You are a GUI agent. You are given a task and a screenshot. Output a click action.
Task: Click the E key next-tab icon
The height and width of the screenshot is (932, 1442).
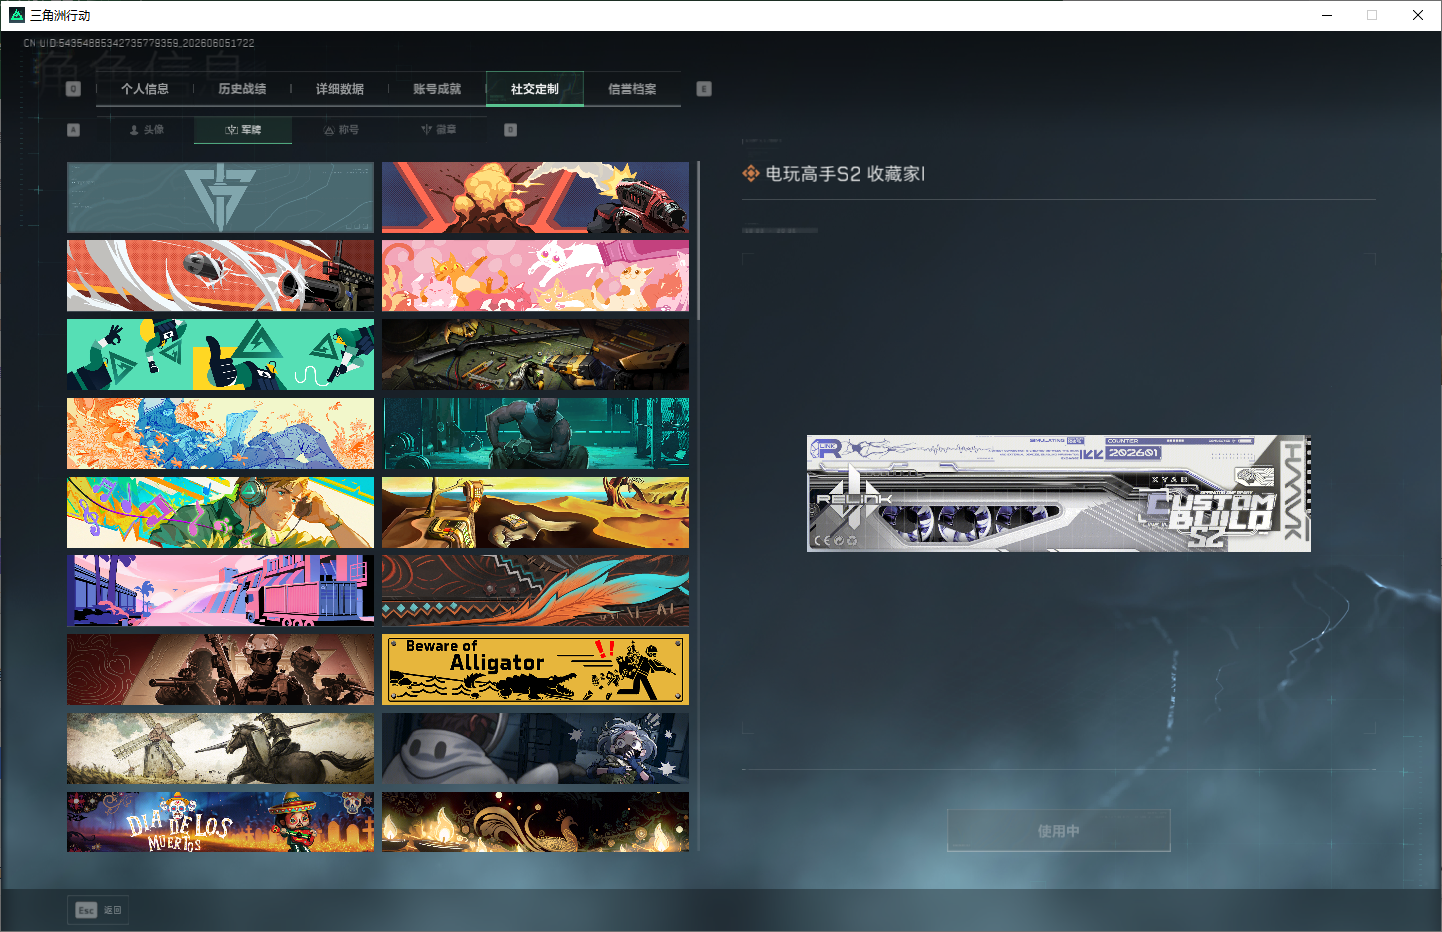(x=704, y=89)
